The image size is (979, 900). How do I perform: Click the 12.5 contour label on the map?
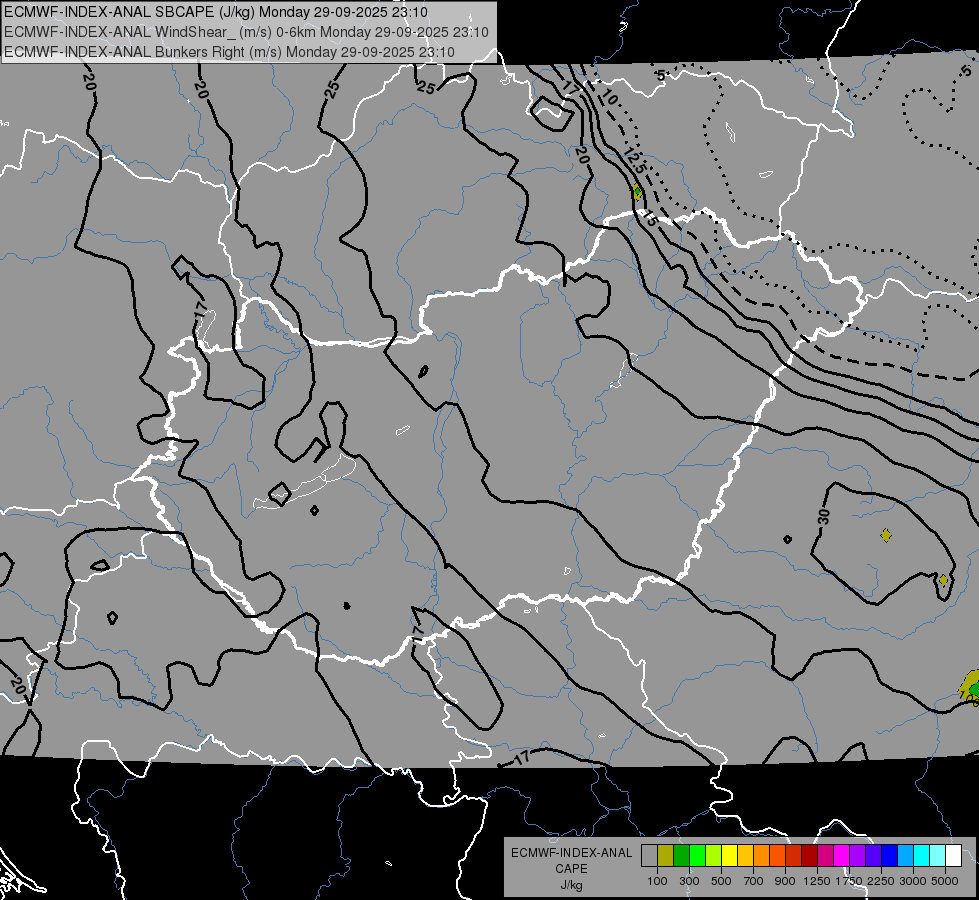click(634, 163)
